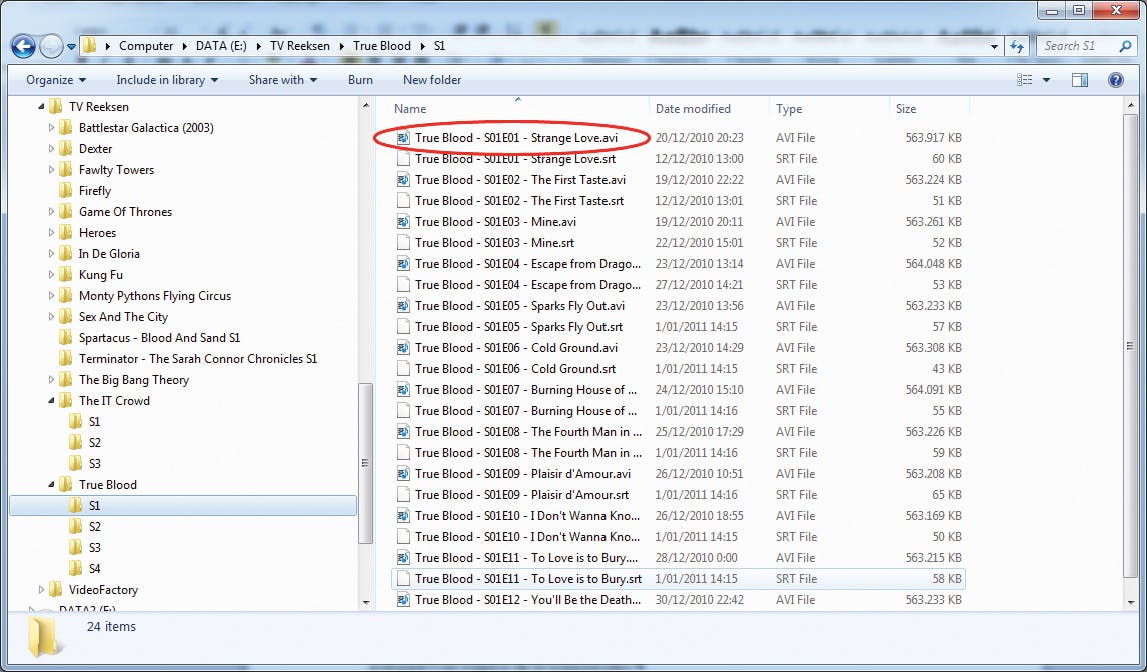Click the 564.091 KB size value
This screenshot has height=672, width=1147.
[x=933, y=390]
